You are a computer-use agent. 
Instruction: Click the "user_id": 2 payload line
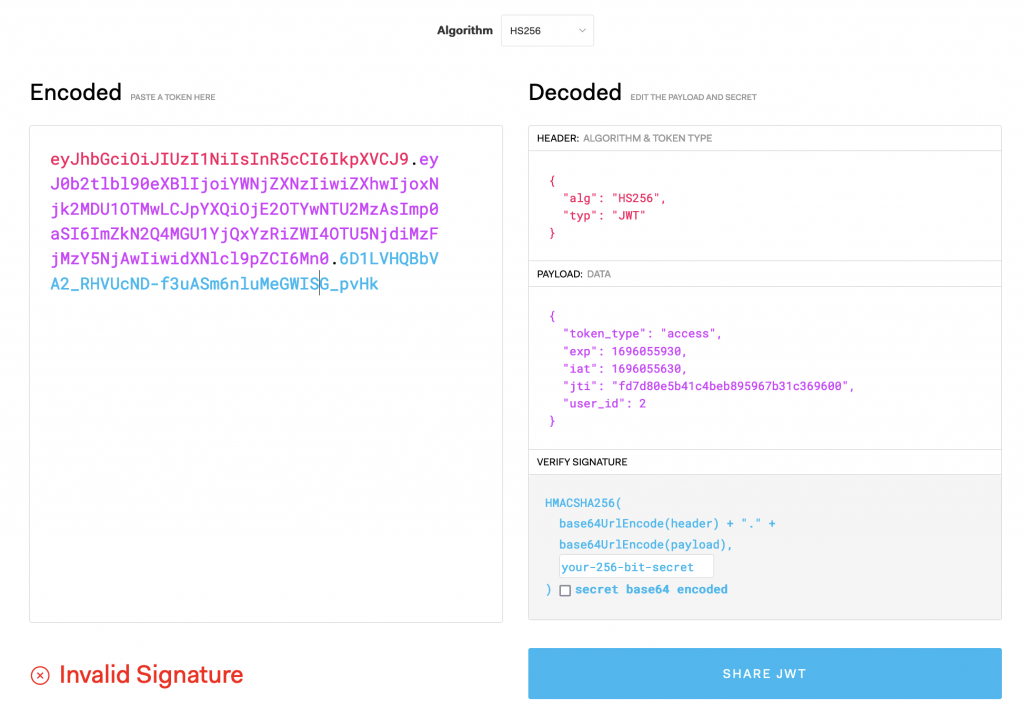coord(604,404)
